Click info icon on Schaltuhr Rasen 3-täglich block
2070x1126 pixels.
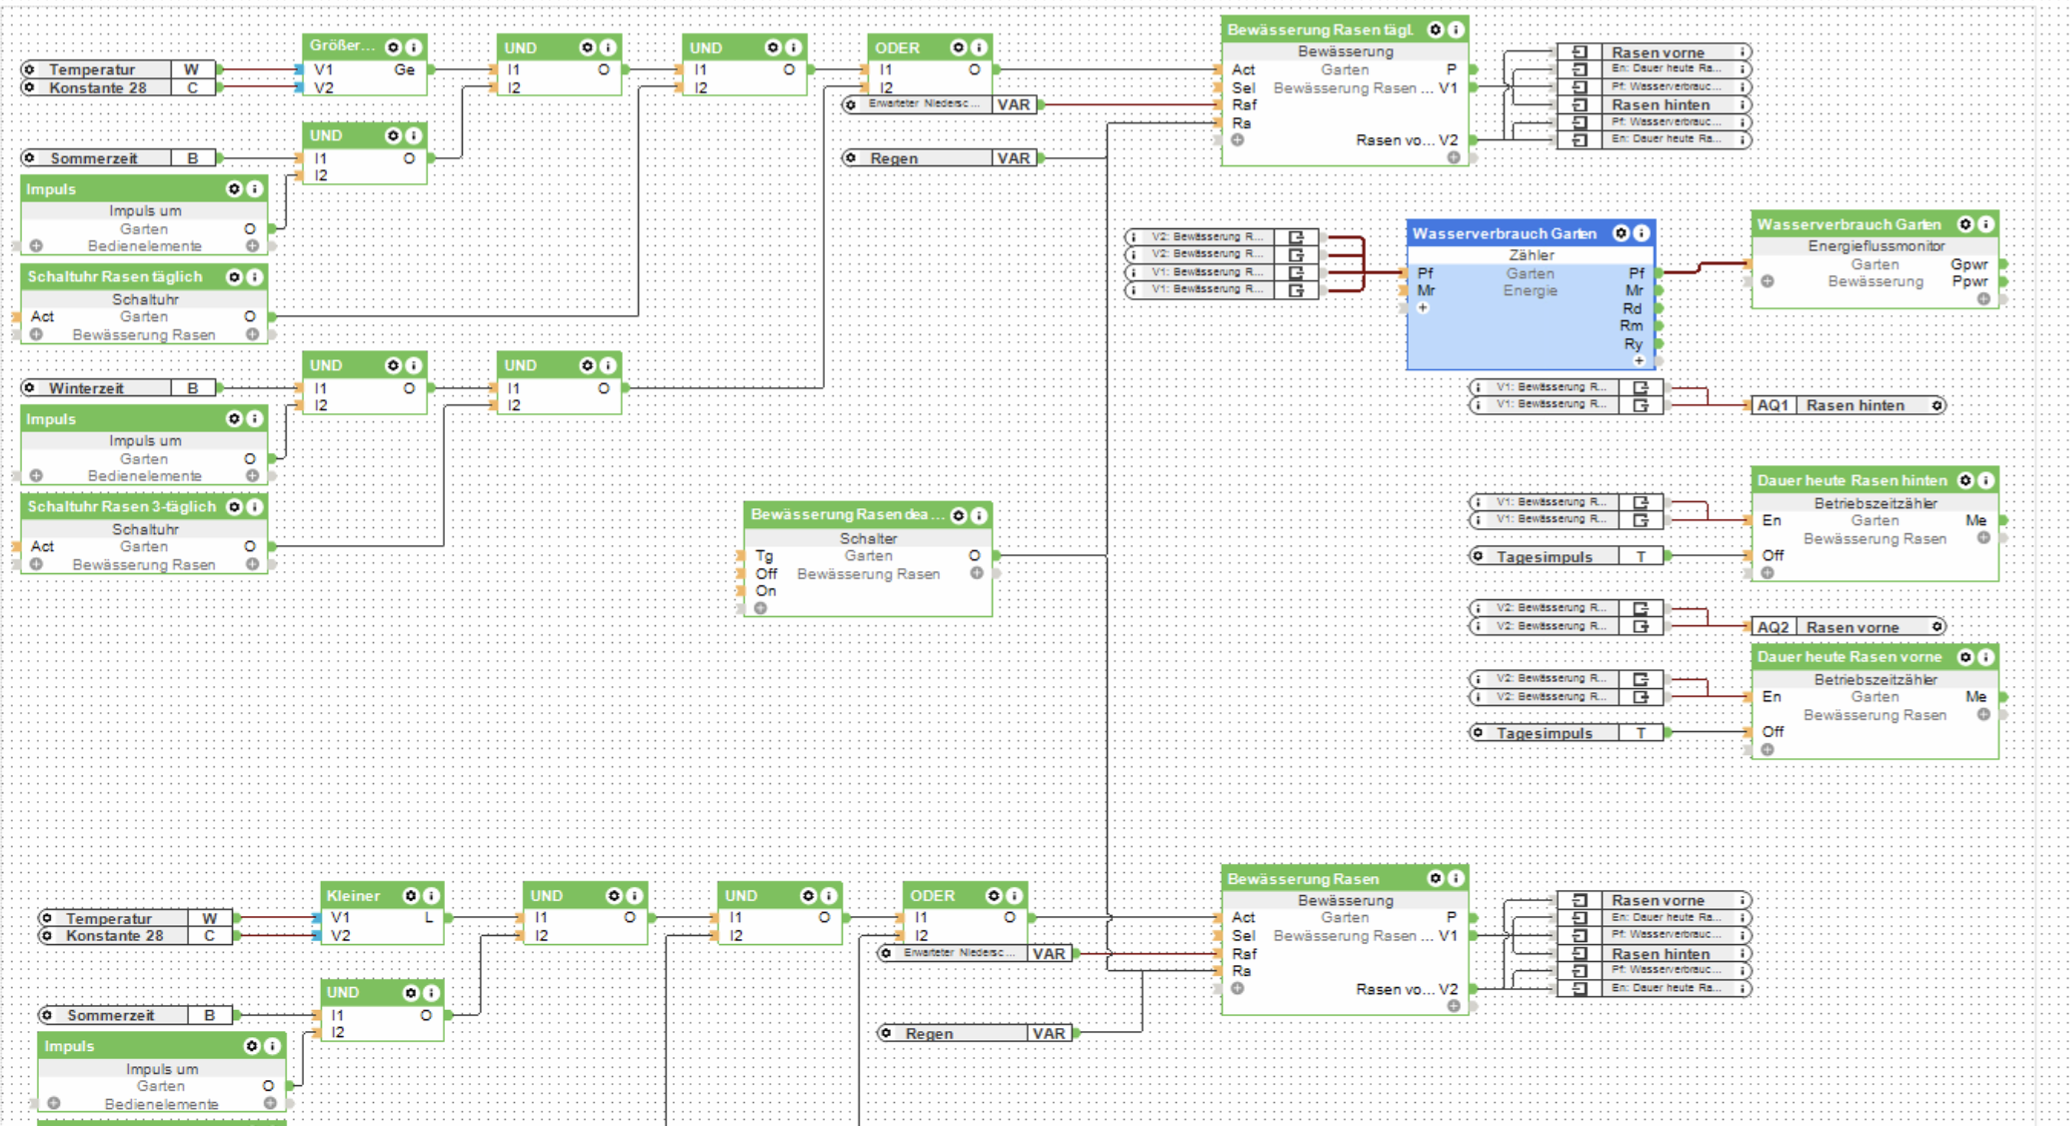pos(255,507)
